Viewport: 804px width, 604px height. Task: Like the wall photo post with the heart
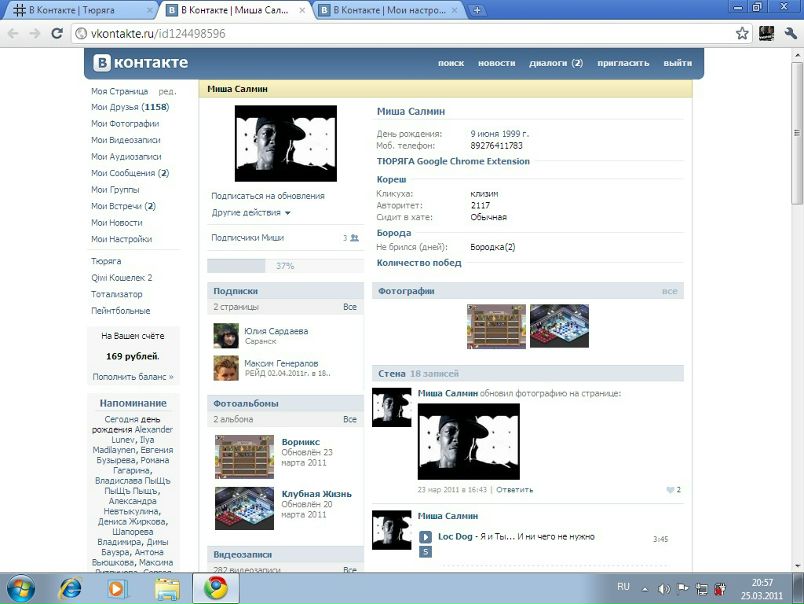click(671, 490)
